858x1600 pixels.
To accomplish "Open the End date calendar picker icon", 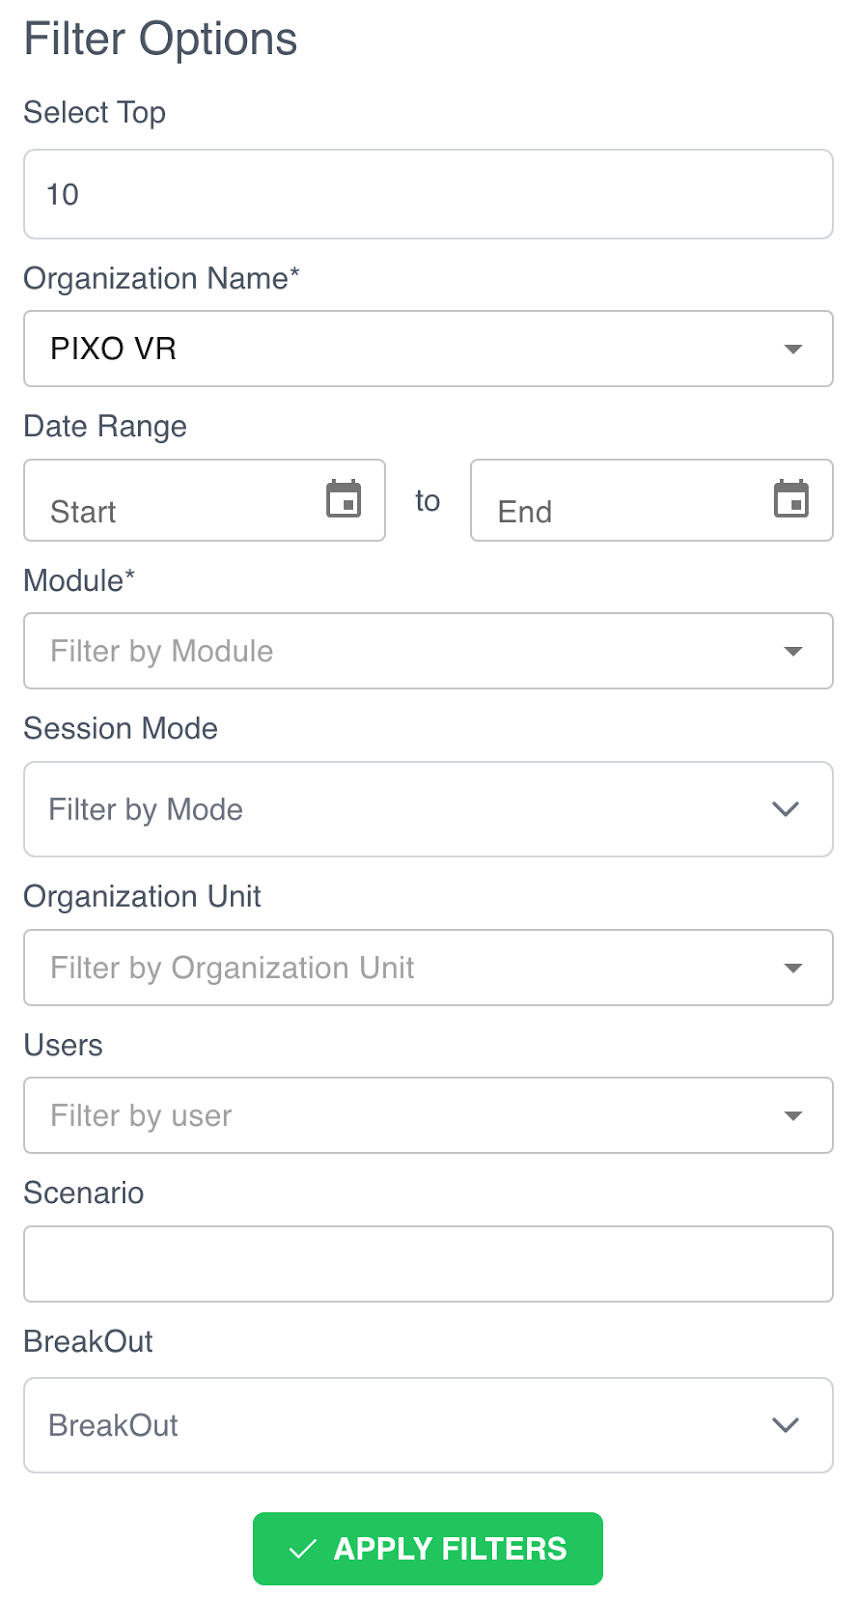I will pyautogui.click(x=791, y=498).
